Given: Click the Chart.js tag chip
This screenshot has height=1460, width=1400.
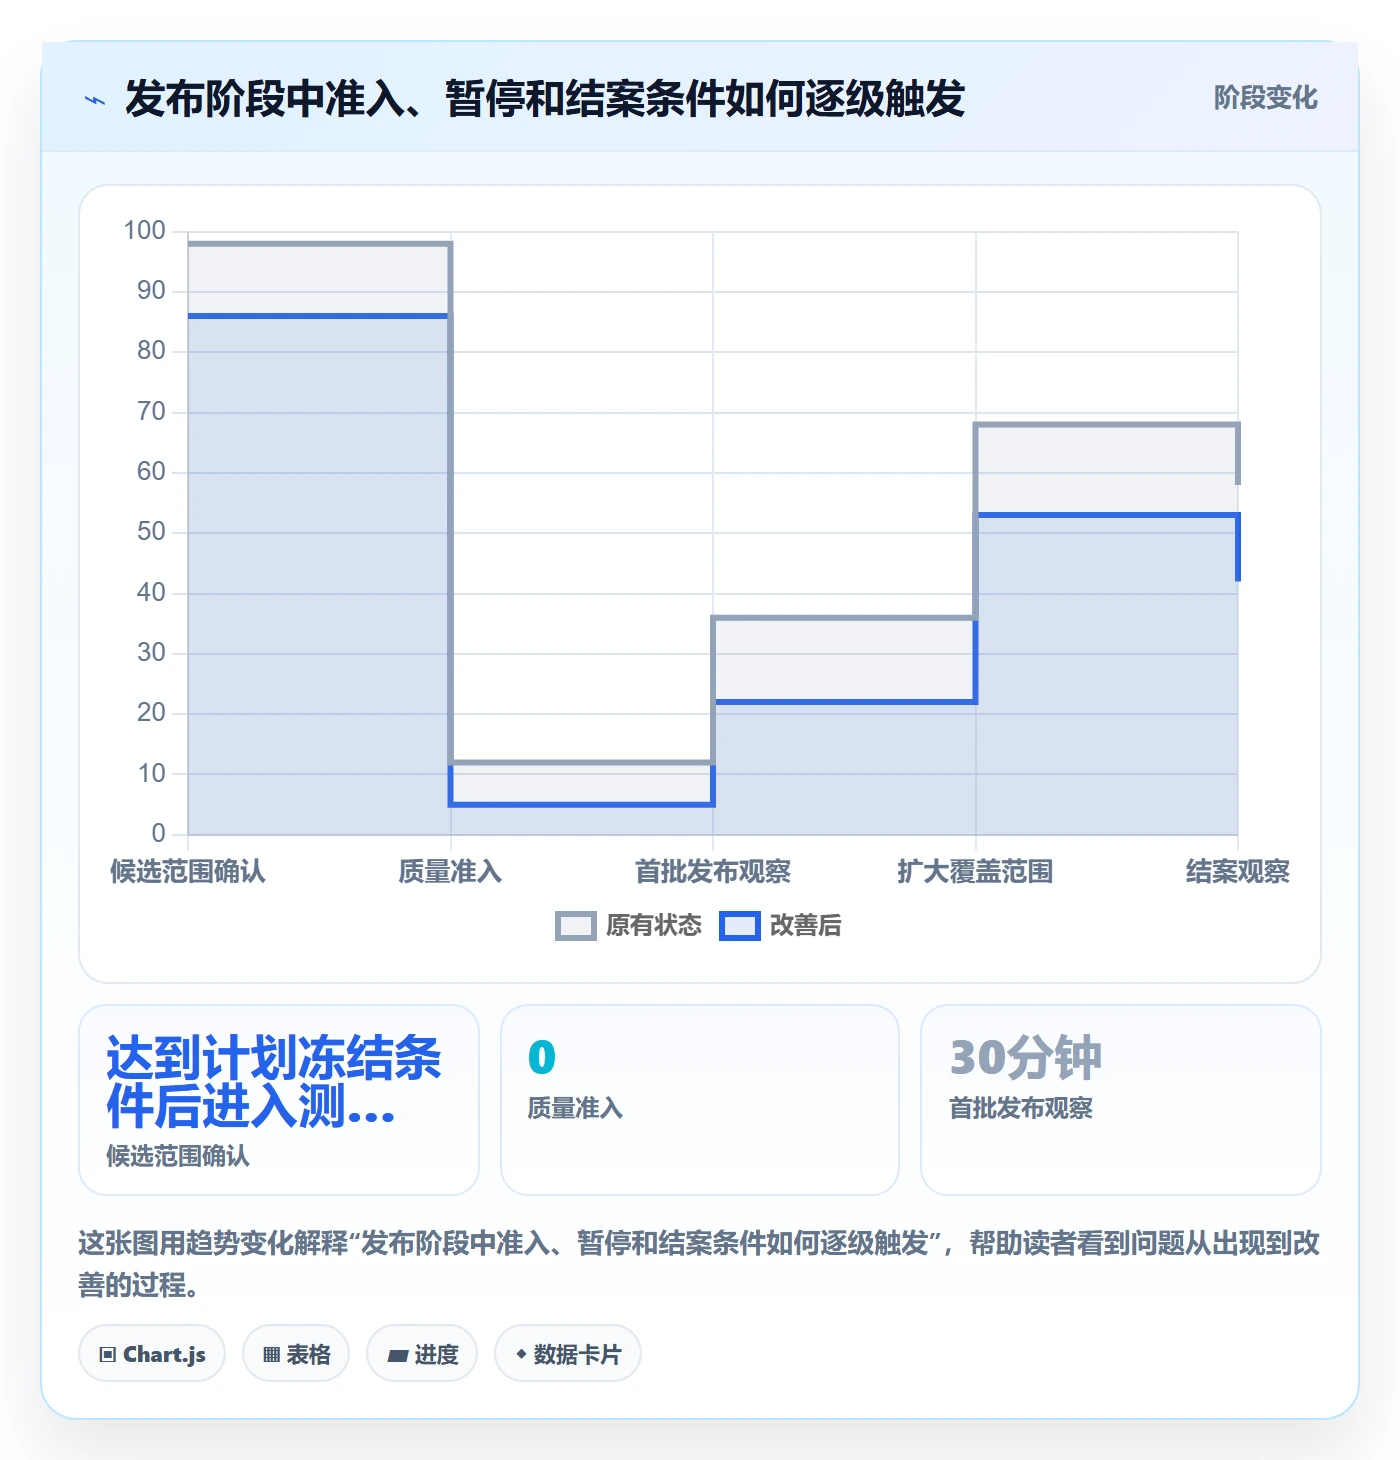Looking at the screenshot, I should [x=152, y=1354].
